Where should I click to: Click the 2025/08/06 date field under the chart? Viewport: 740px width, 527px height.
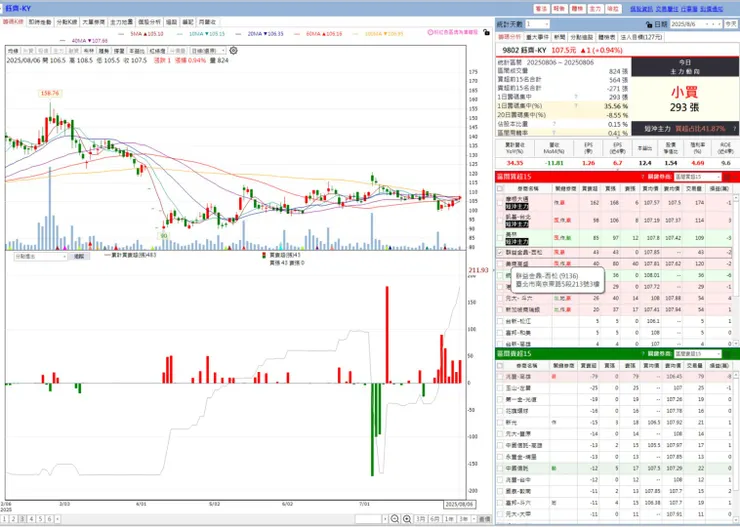(459, 504)
